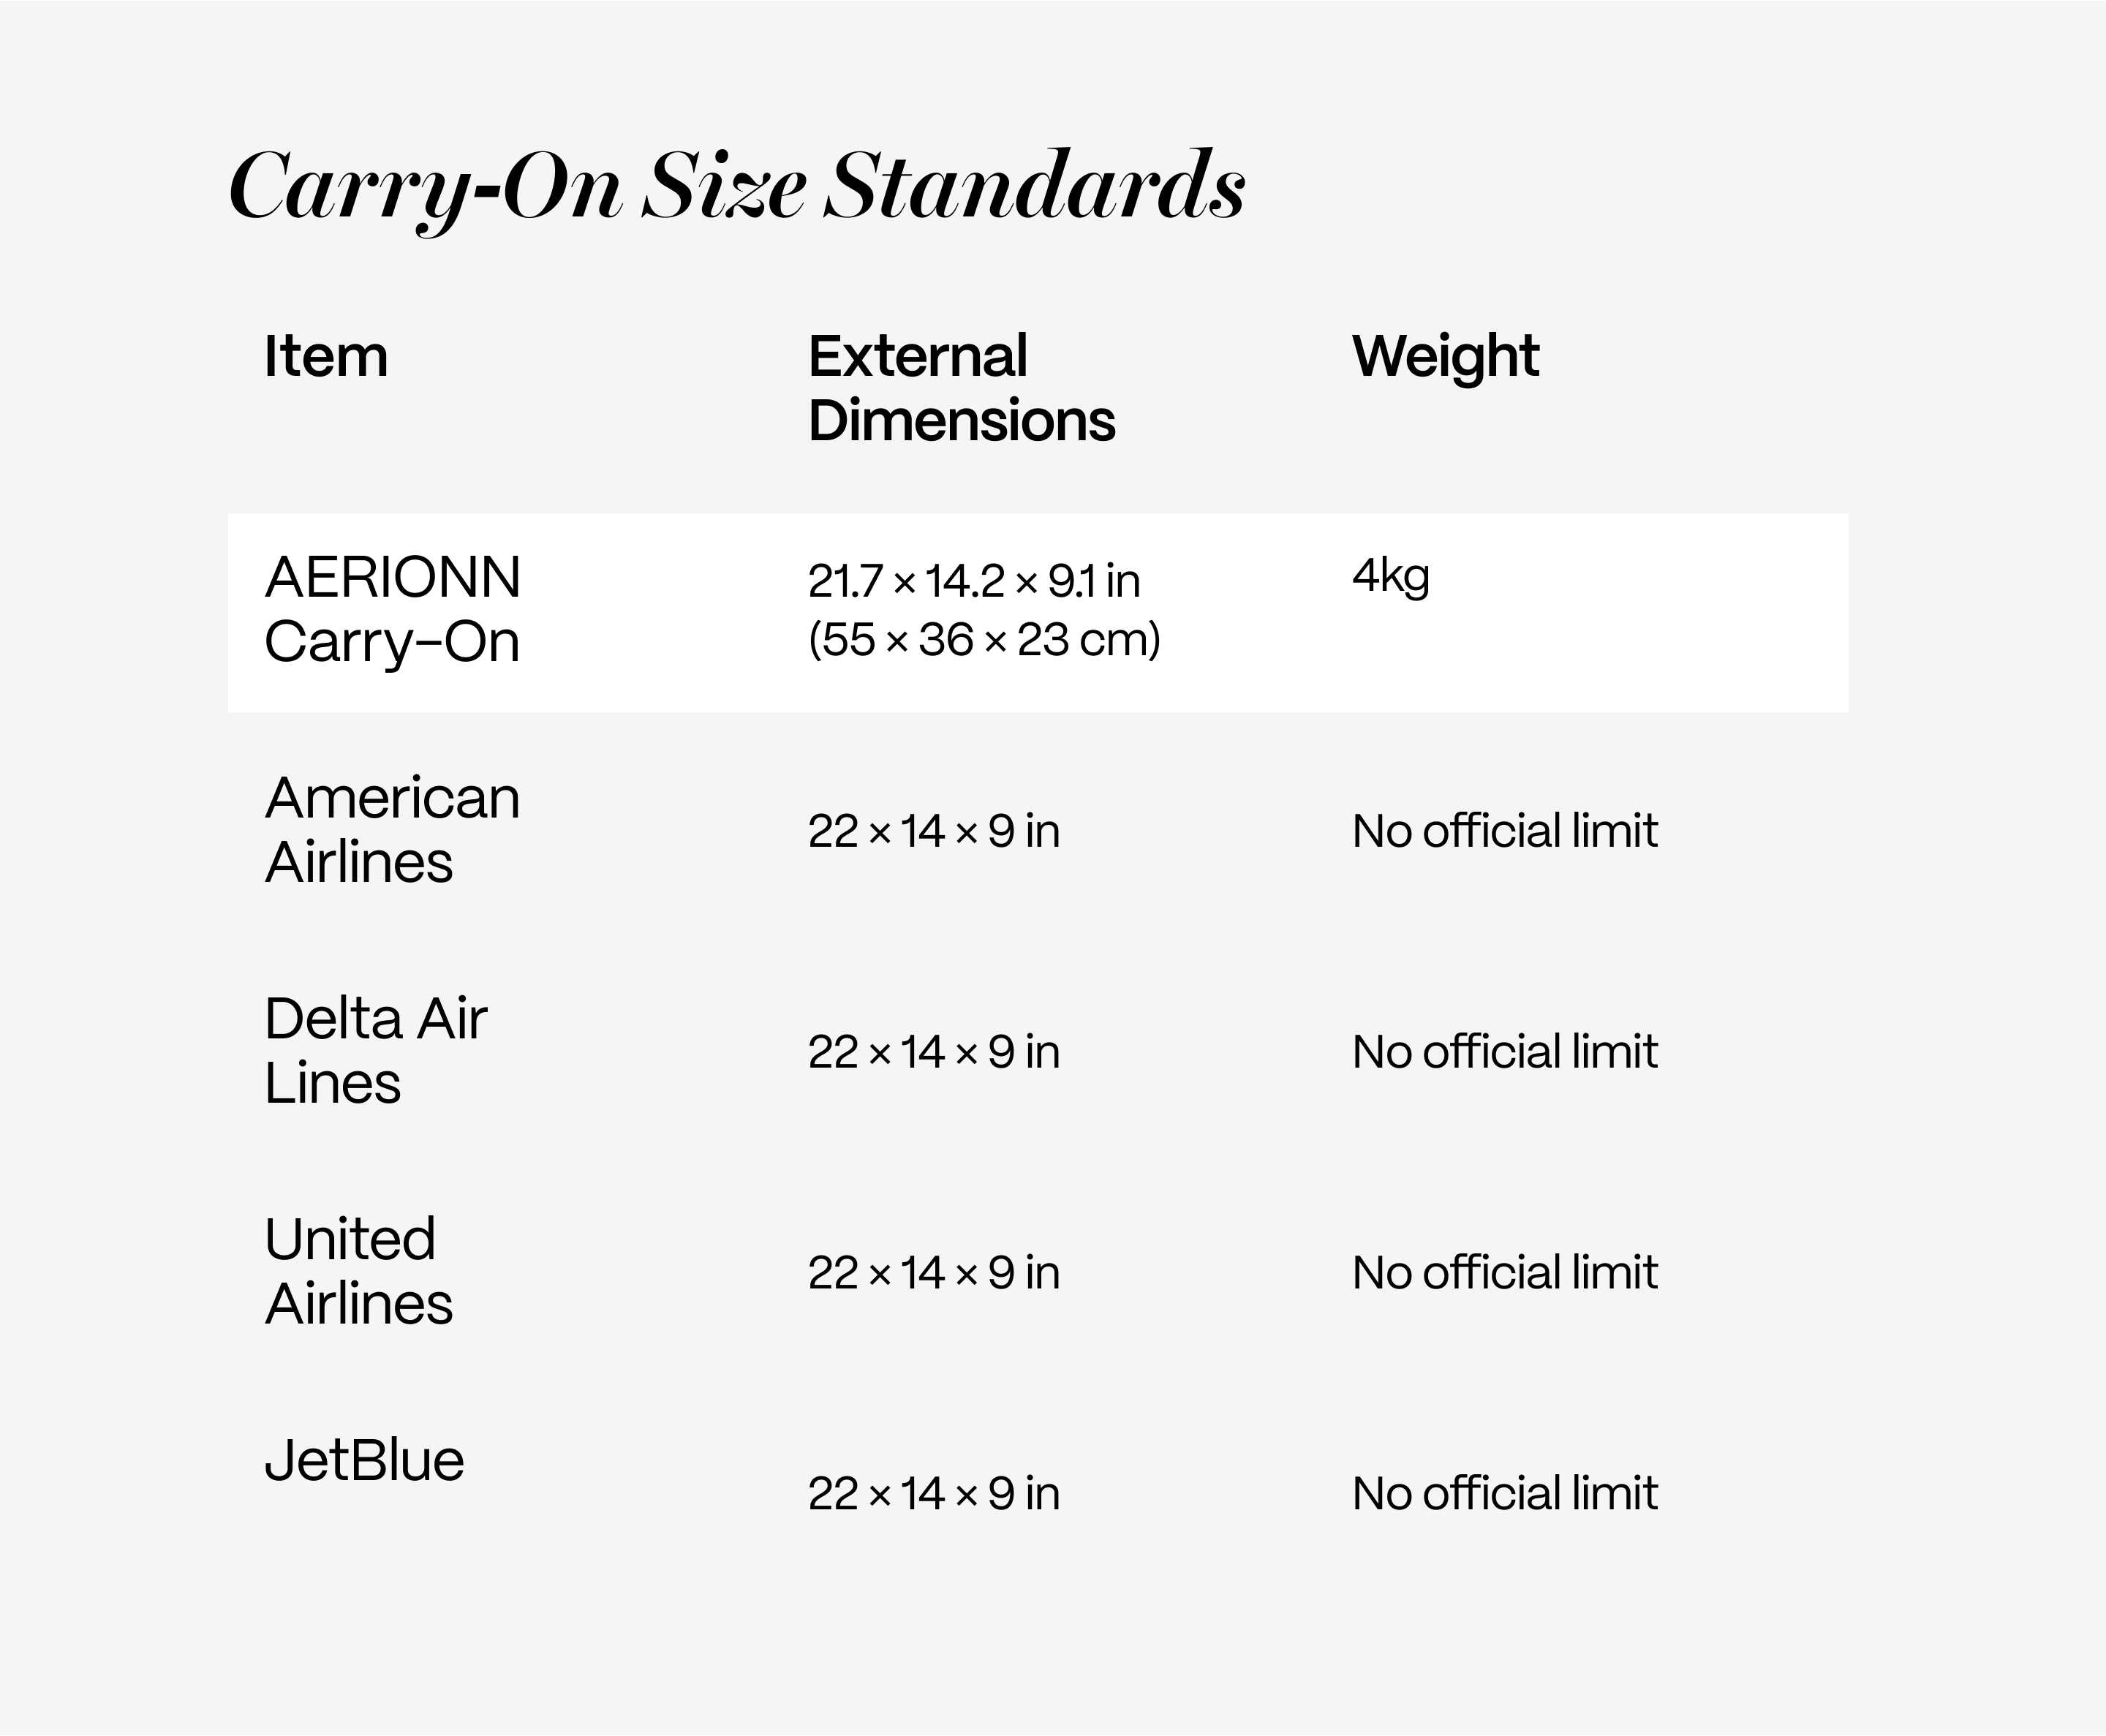The image size is (2106, 1736).
Task: Click the 21.7 × 14.2 × 9.1 in dimensions
Action: [x=973, y=581]
